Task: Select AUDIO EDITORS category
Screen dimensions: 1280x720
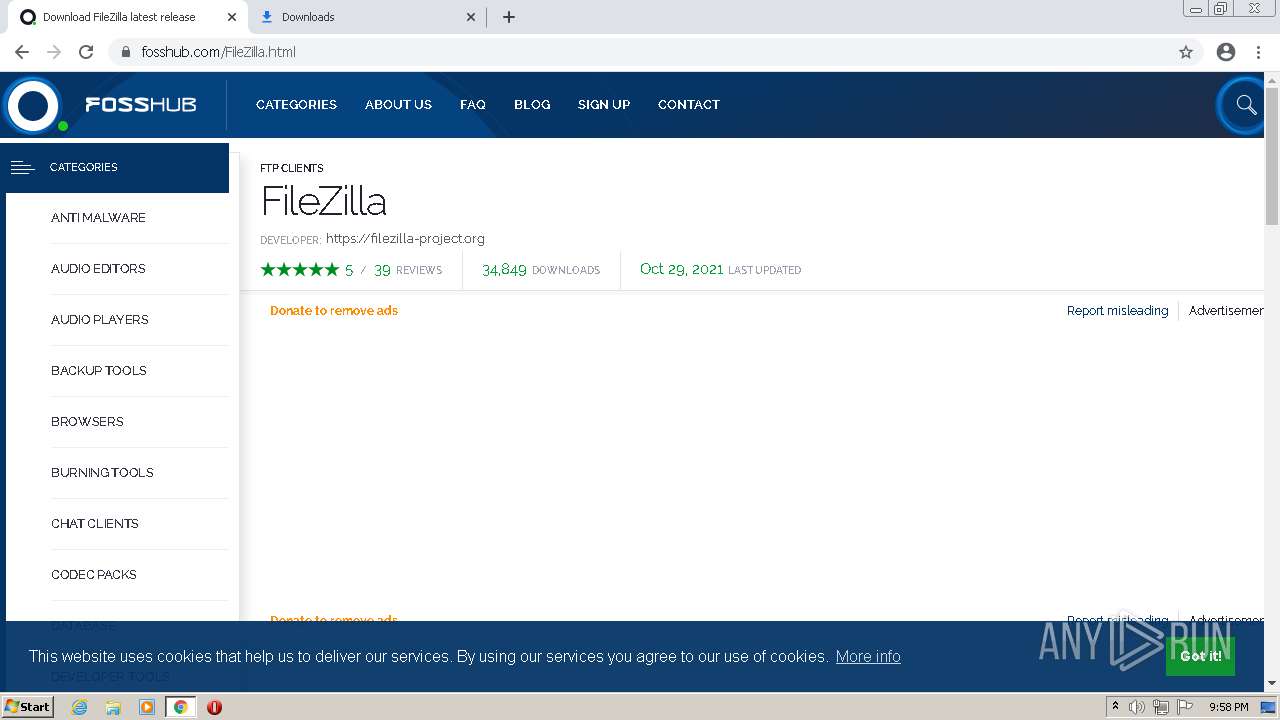Action: pyautogui.click(x=98, y=269)
